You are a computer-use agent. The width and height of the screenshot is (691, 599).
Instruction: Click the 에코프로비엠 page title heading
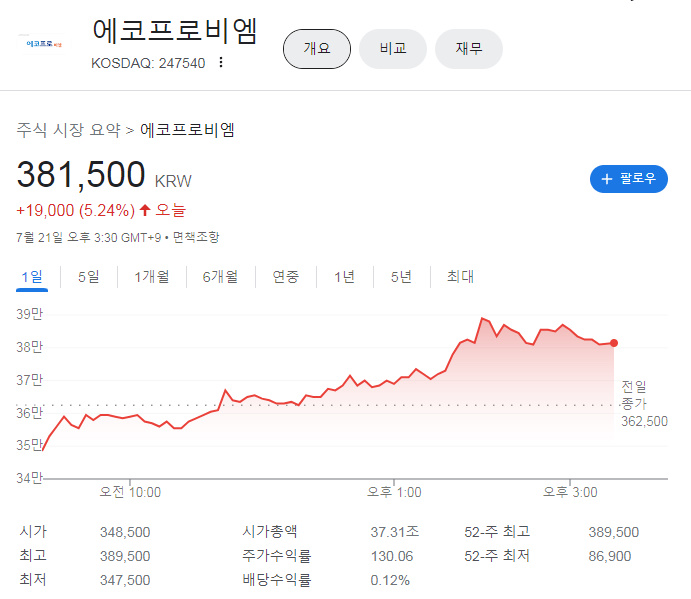pos(175,31)
